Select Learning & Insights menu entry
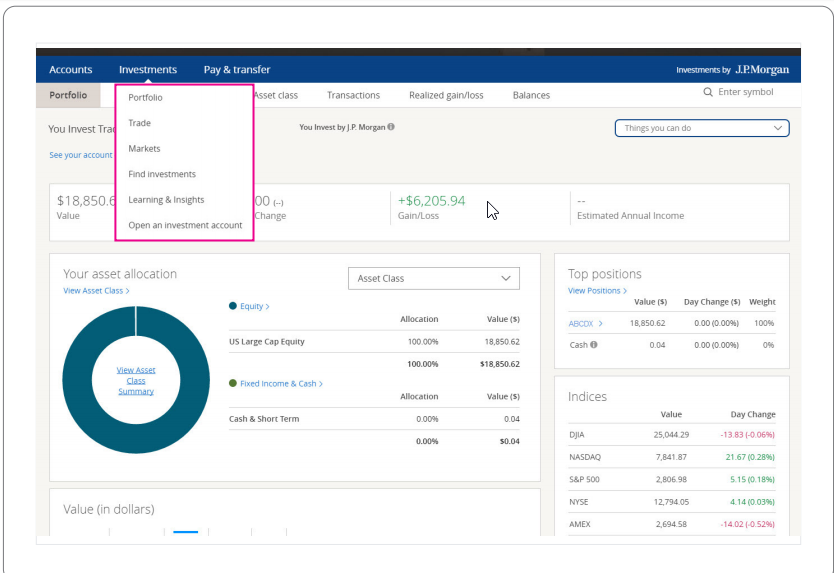 [166, 200]
